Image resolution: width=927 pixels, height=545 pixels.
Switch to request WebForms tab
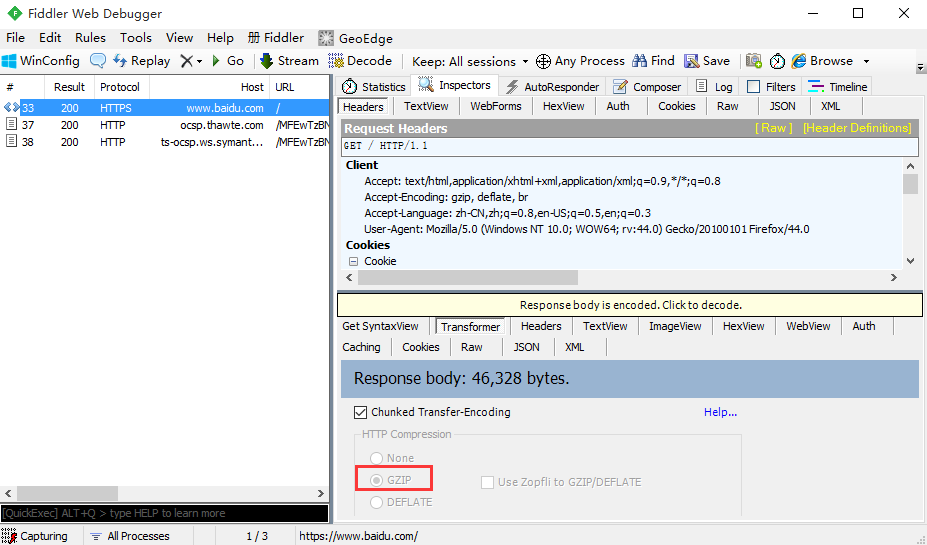pyautogui.click(x=496, y=106)
